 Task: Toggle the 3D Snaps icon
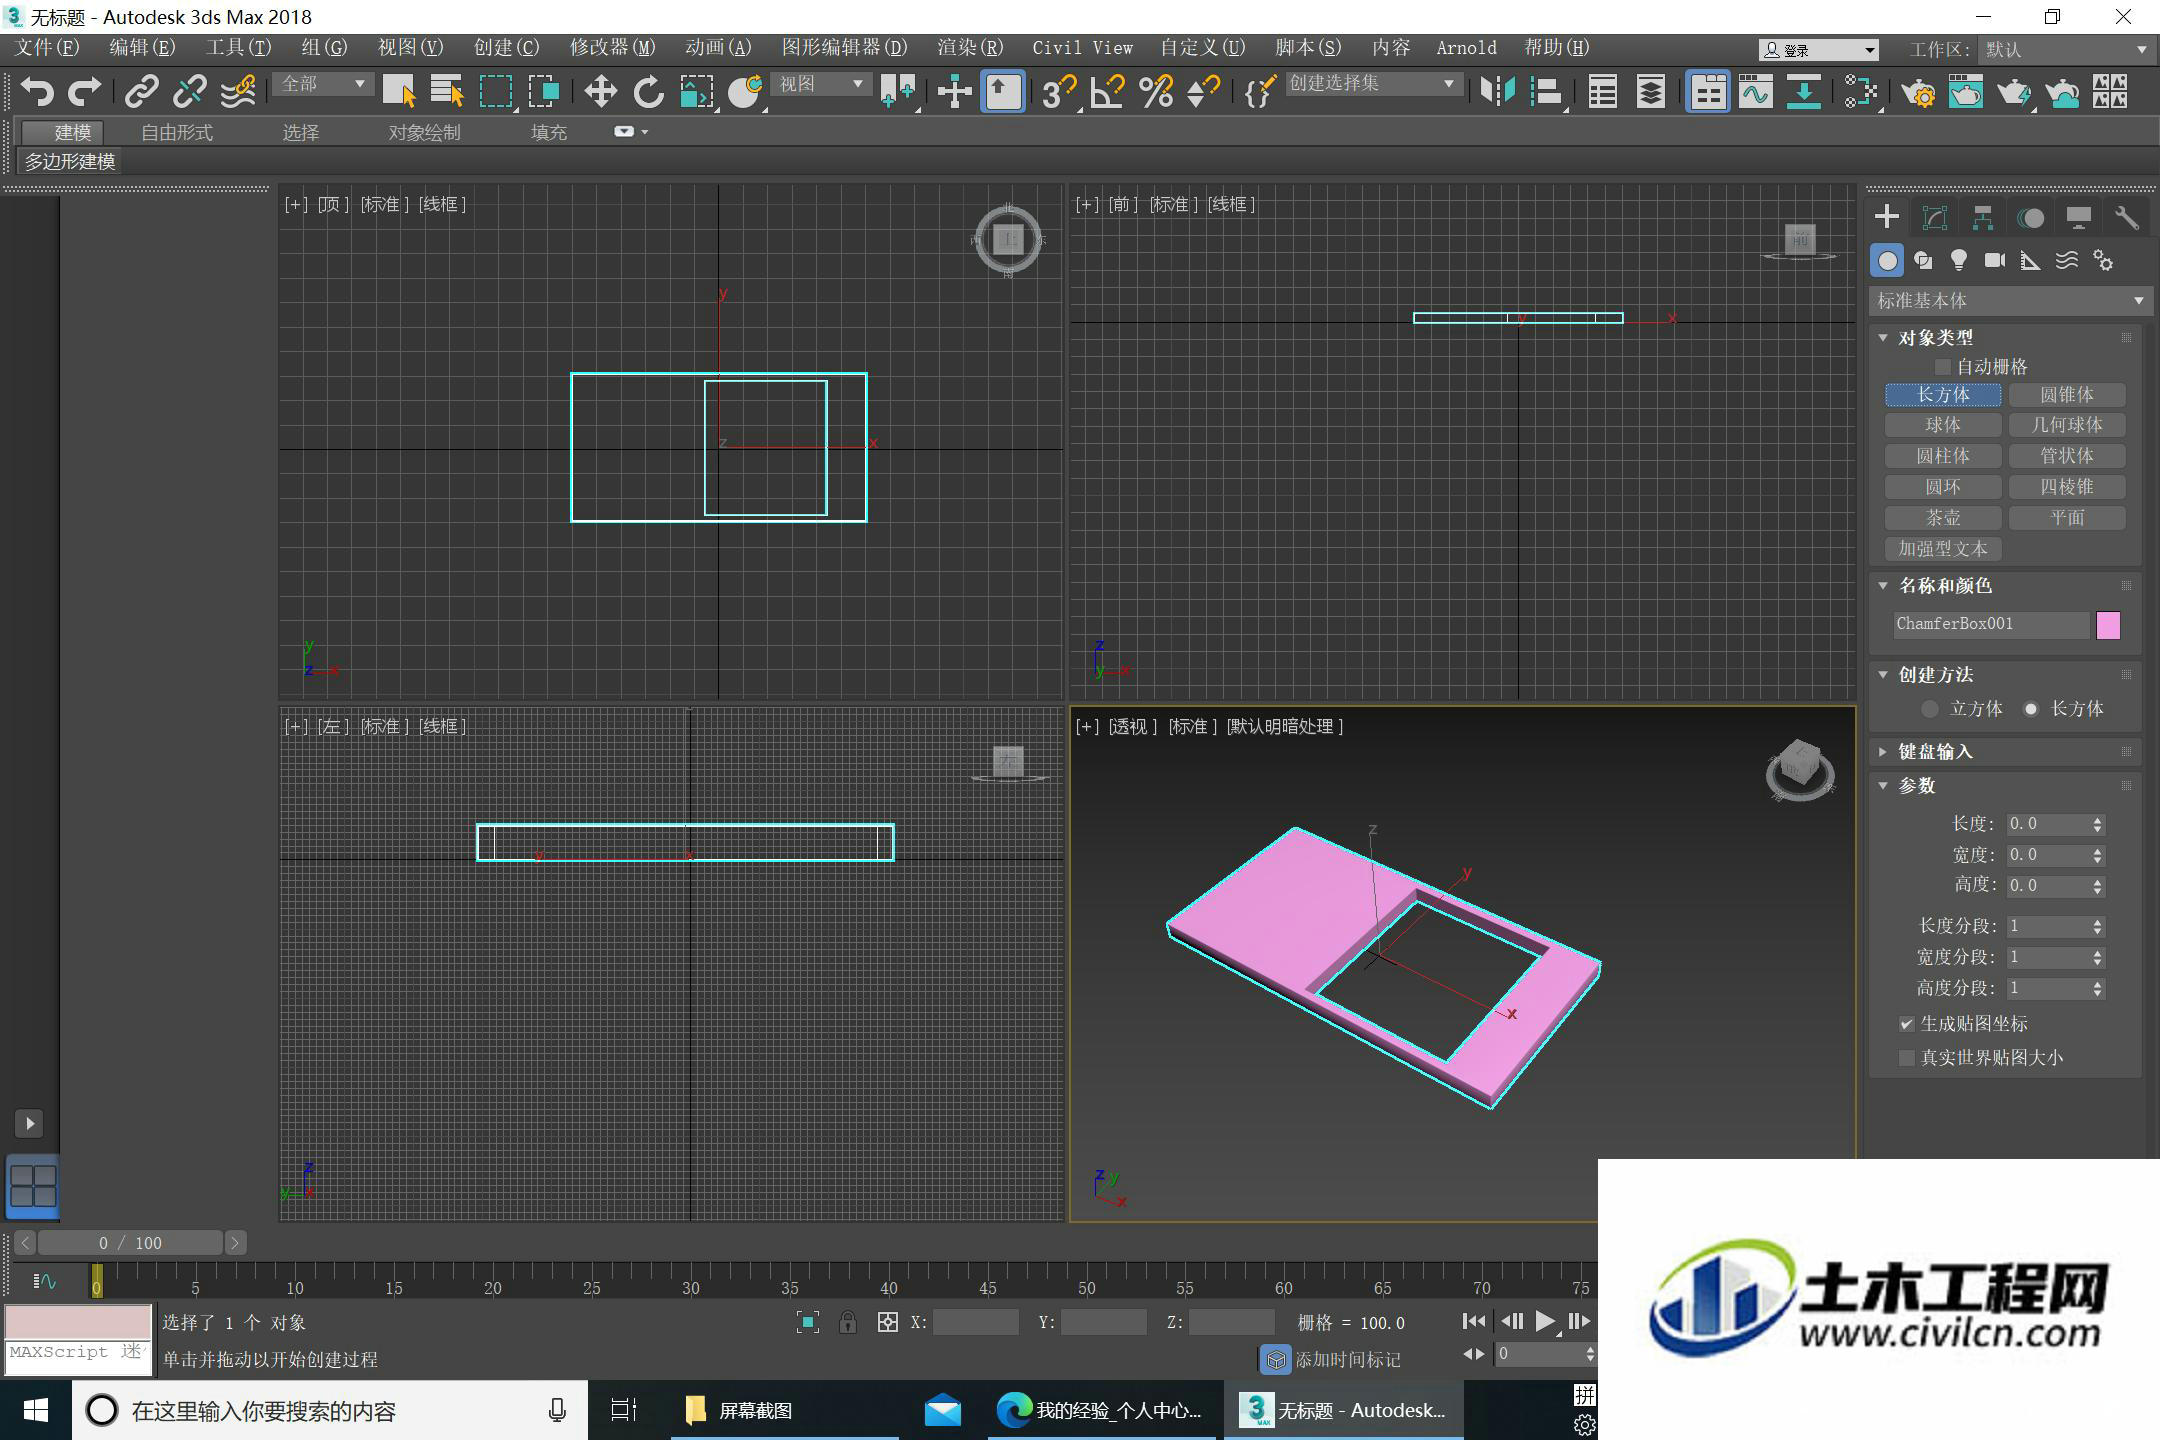point(1058,92)
